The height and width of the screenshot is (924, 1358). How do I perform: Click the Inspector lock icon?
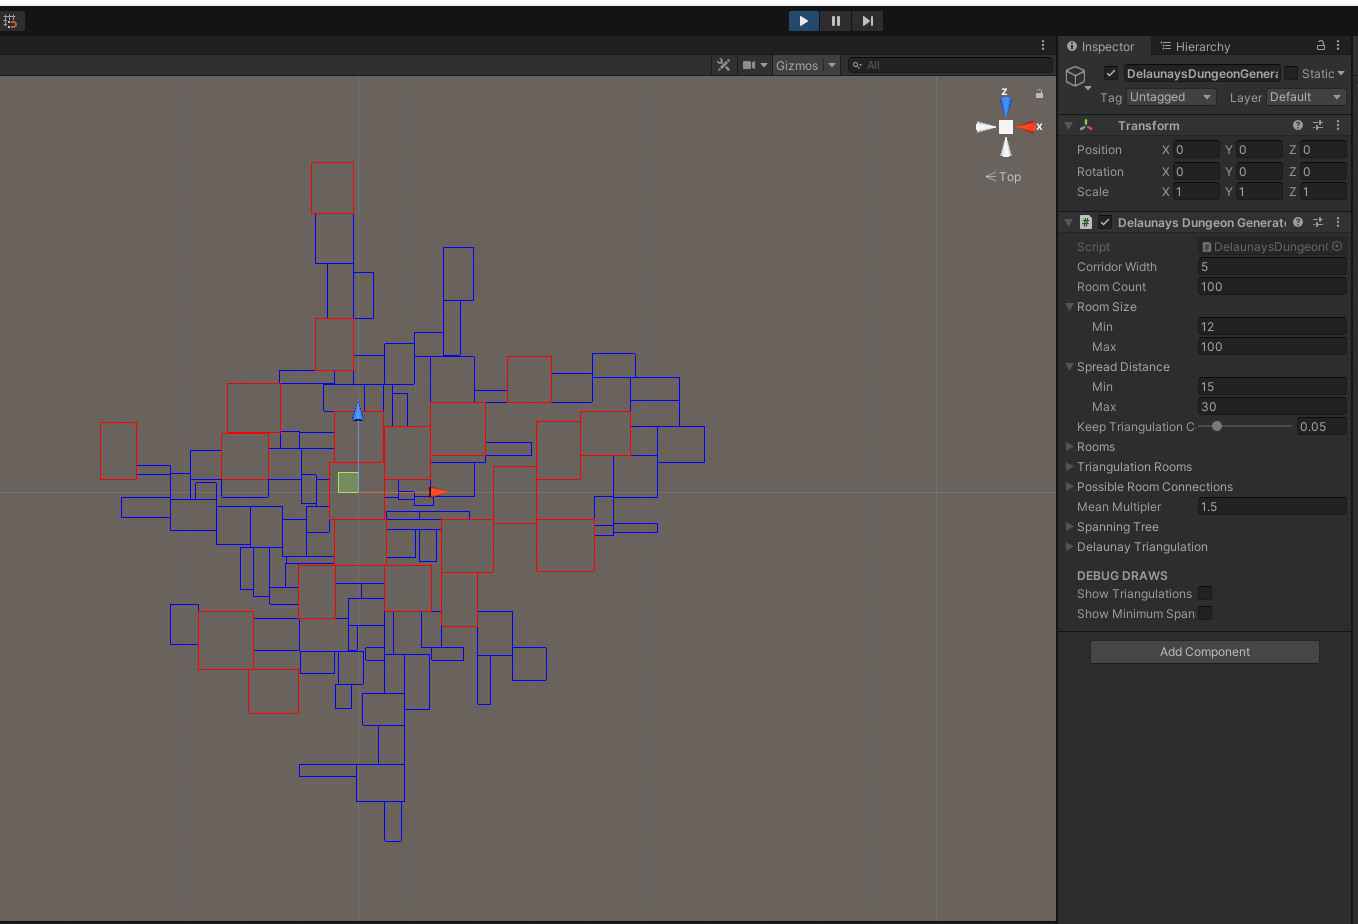[1320, 46]
